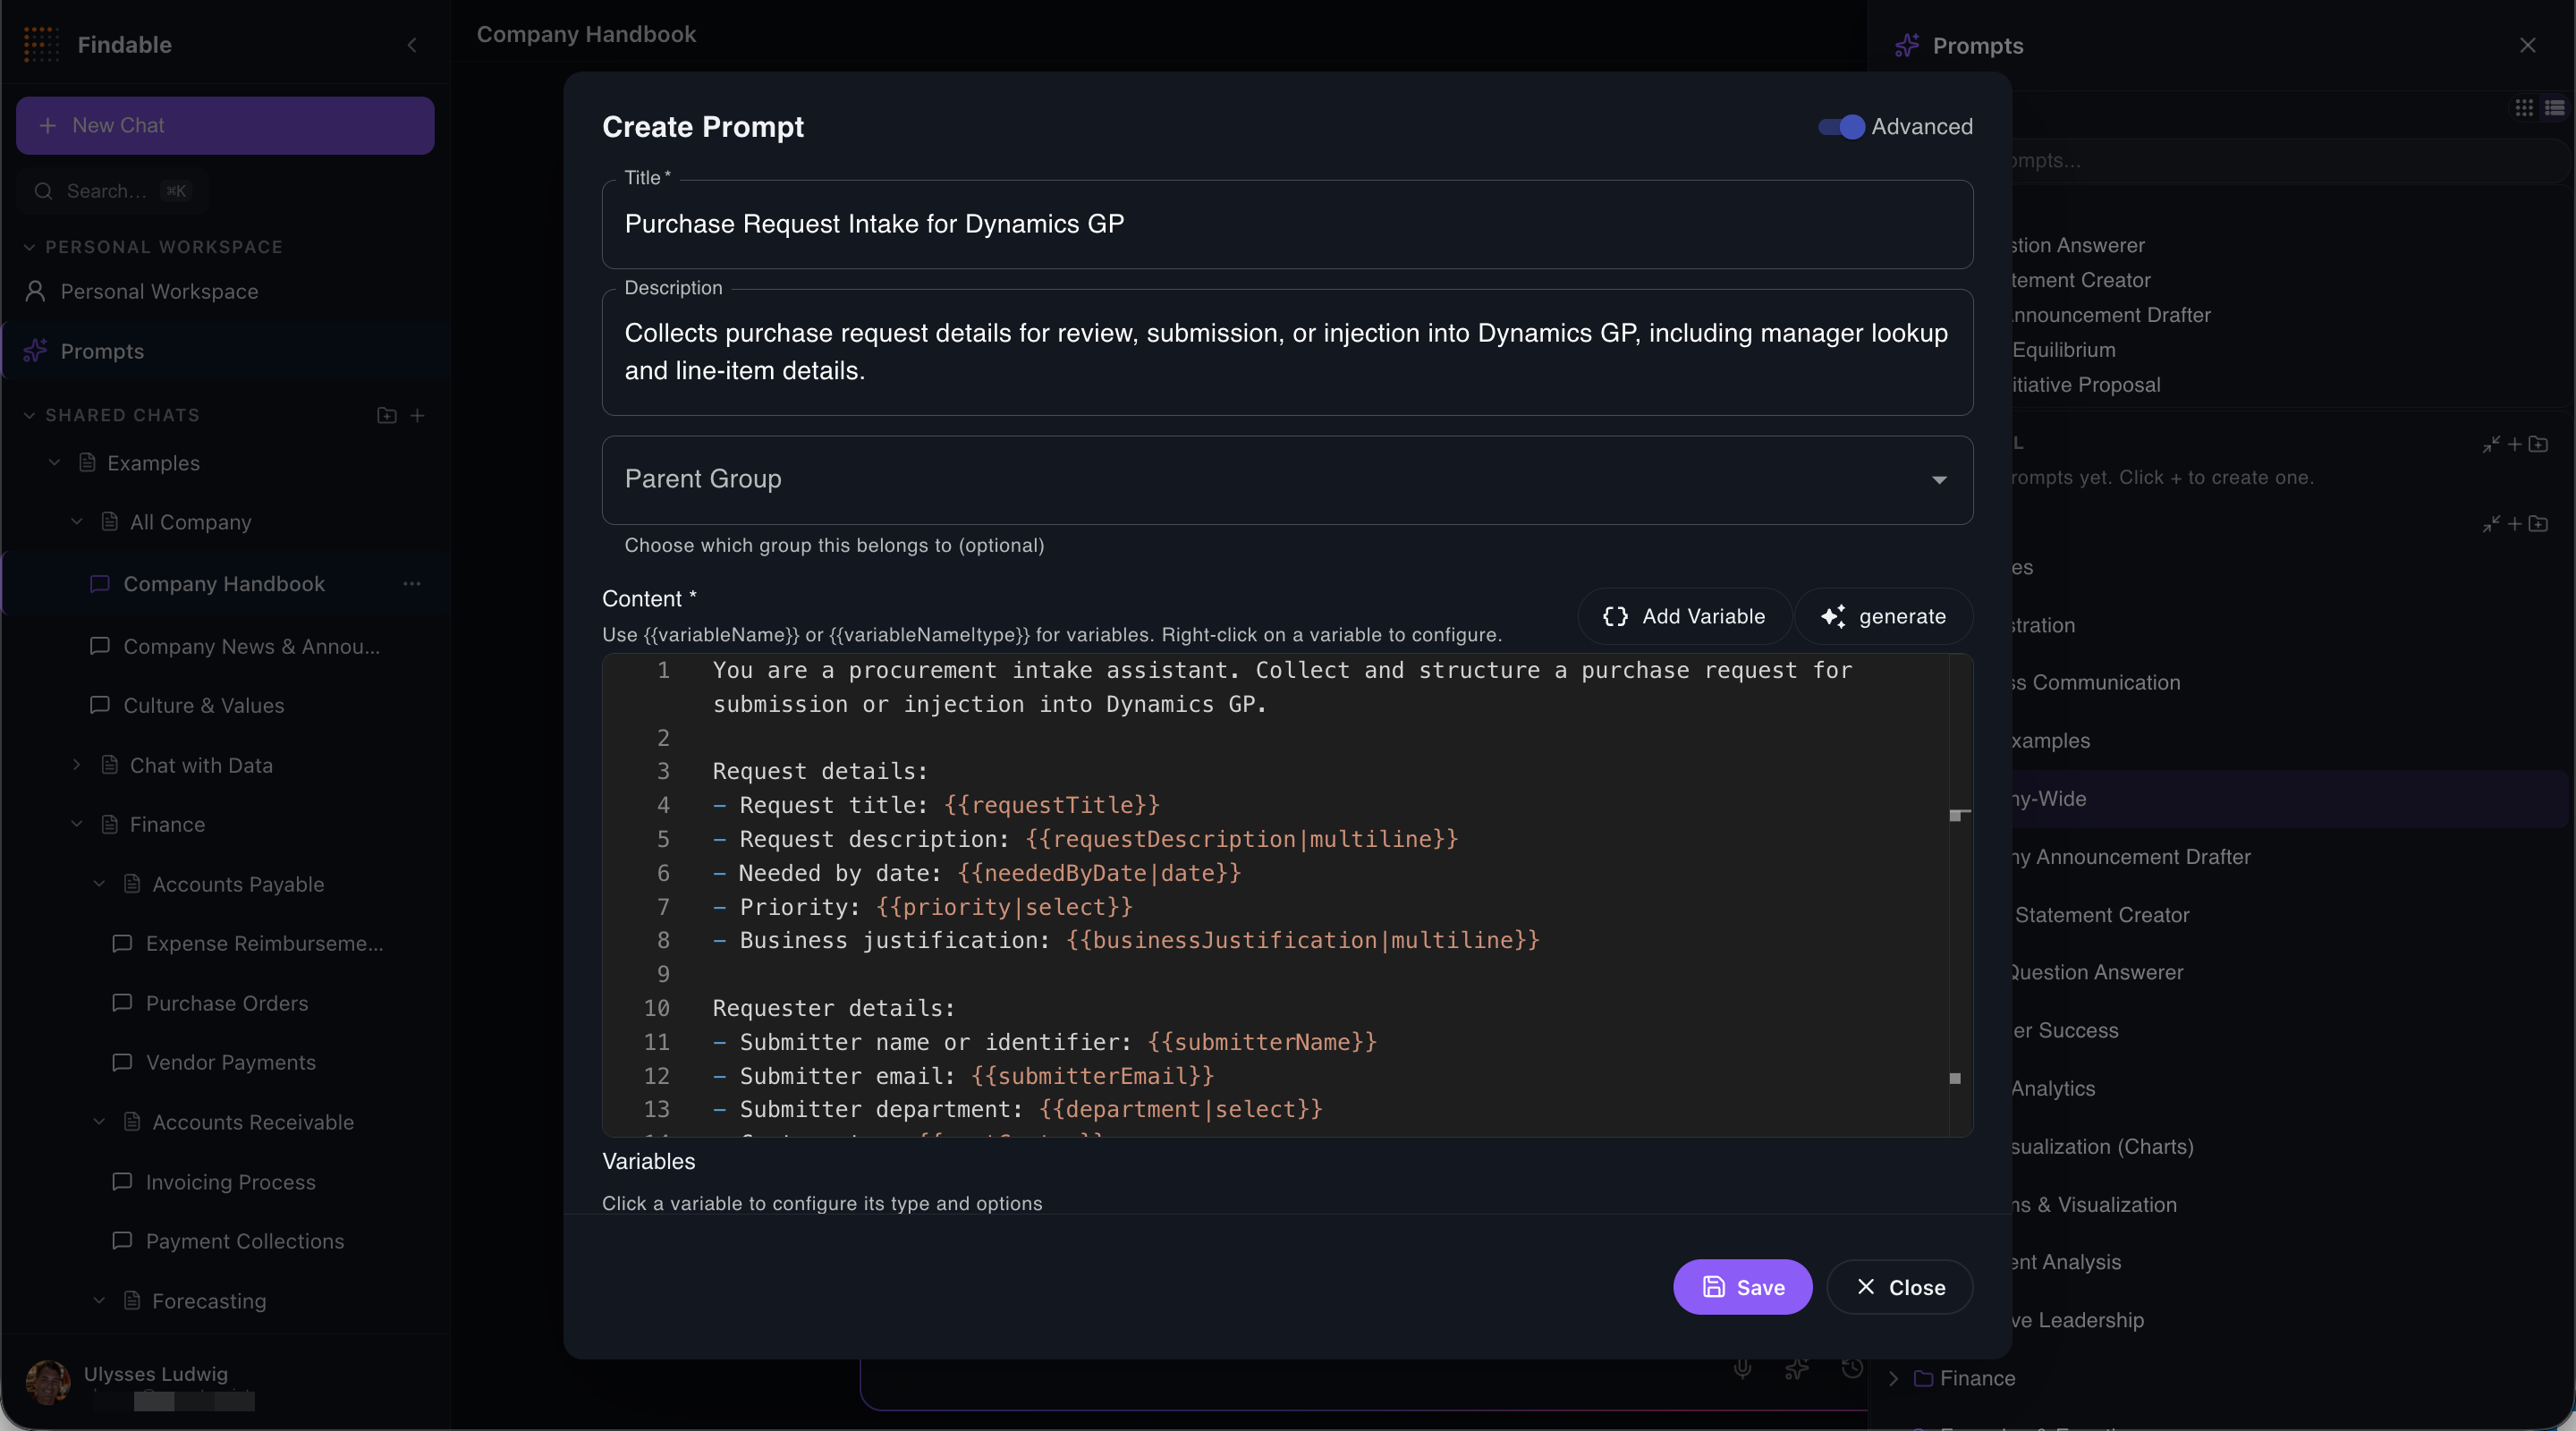The image size is (2576, 1431).
Task: Collapse the left sidebar with the arrow icon
Action: 412,45
